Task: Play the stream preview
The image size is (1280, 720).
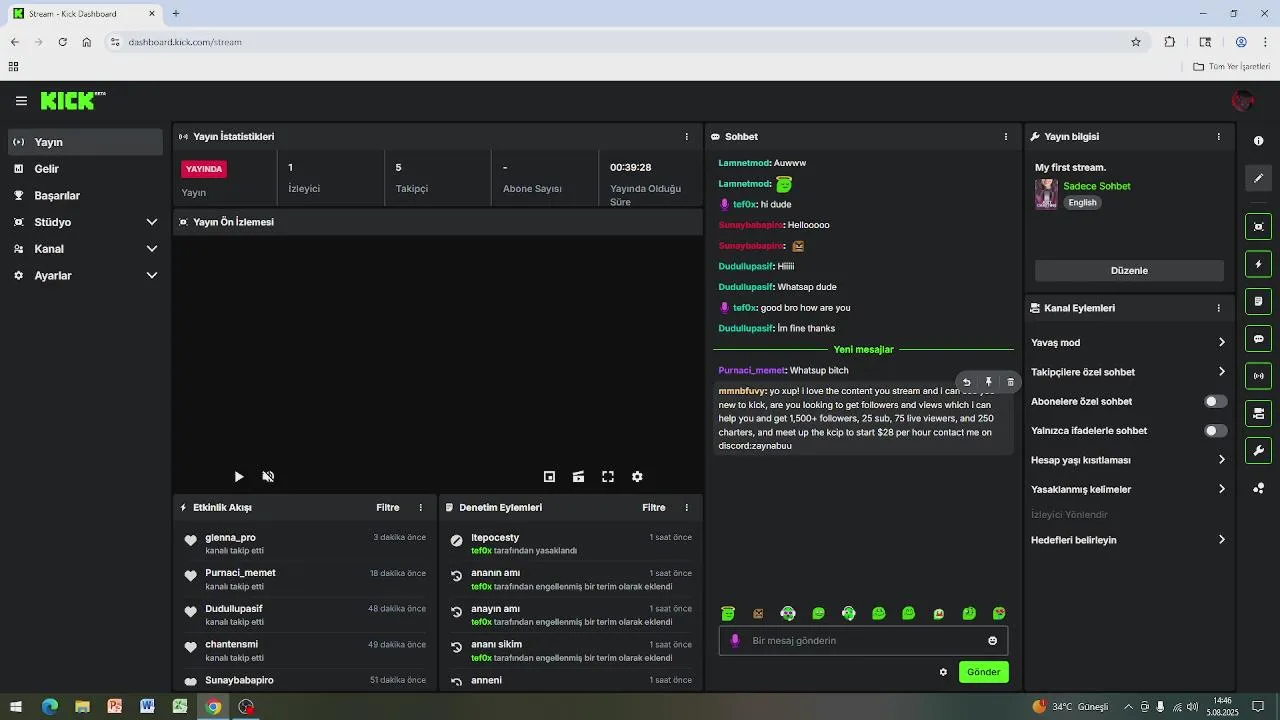Action: tap(238, 477)
